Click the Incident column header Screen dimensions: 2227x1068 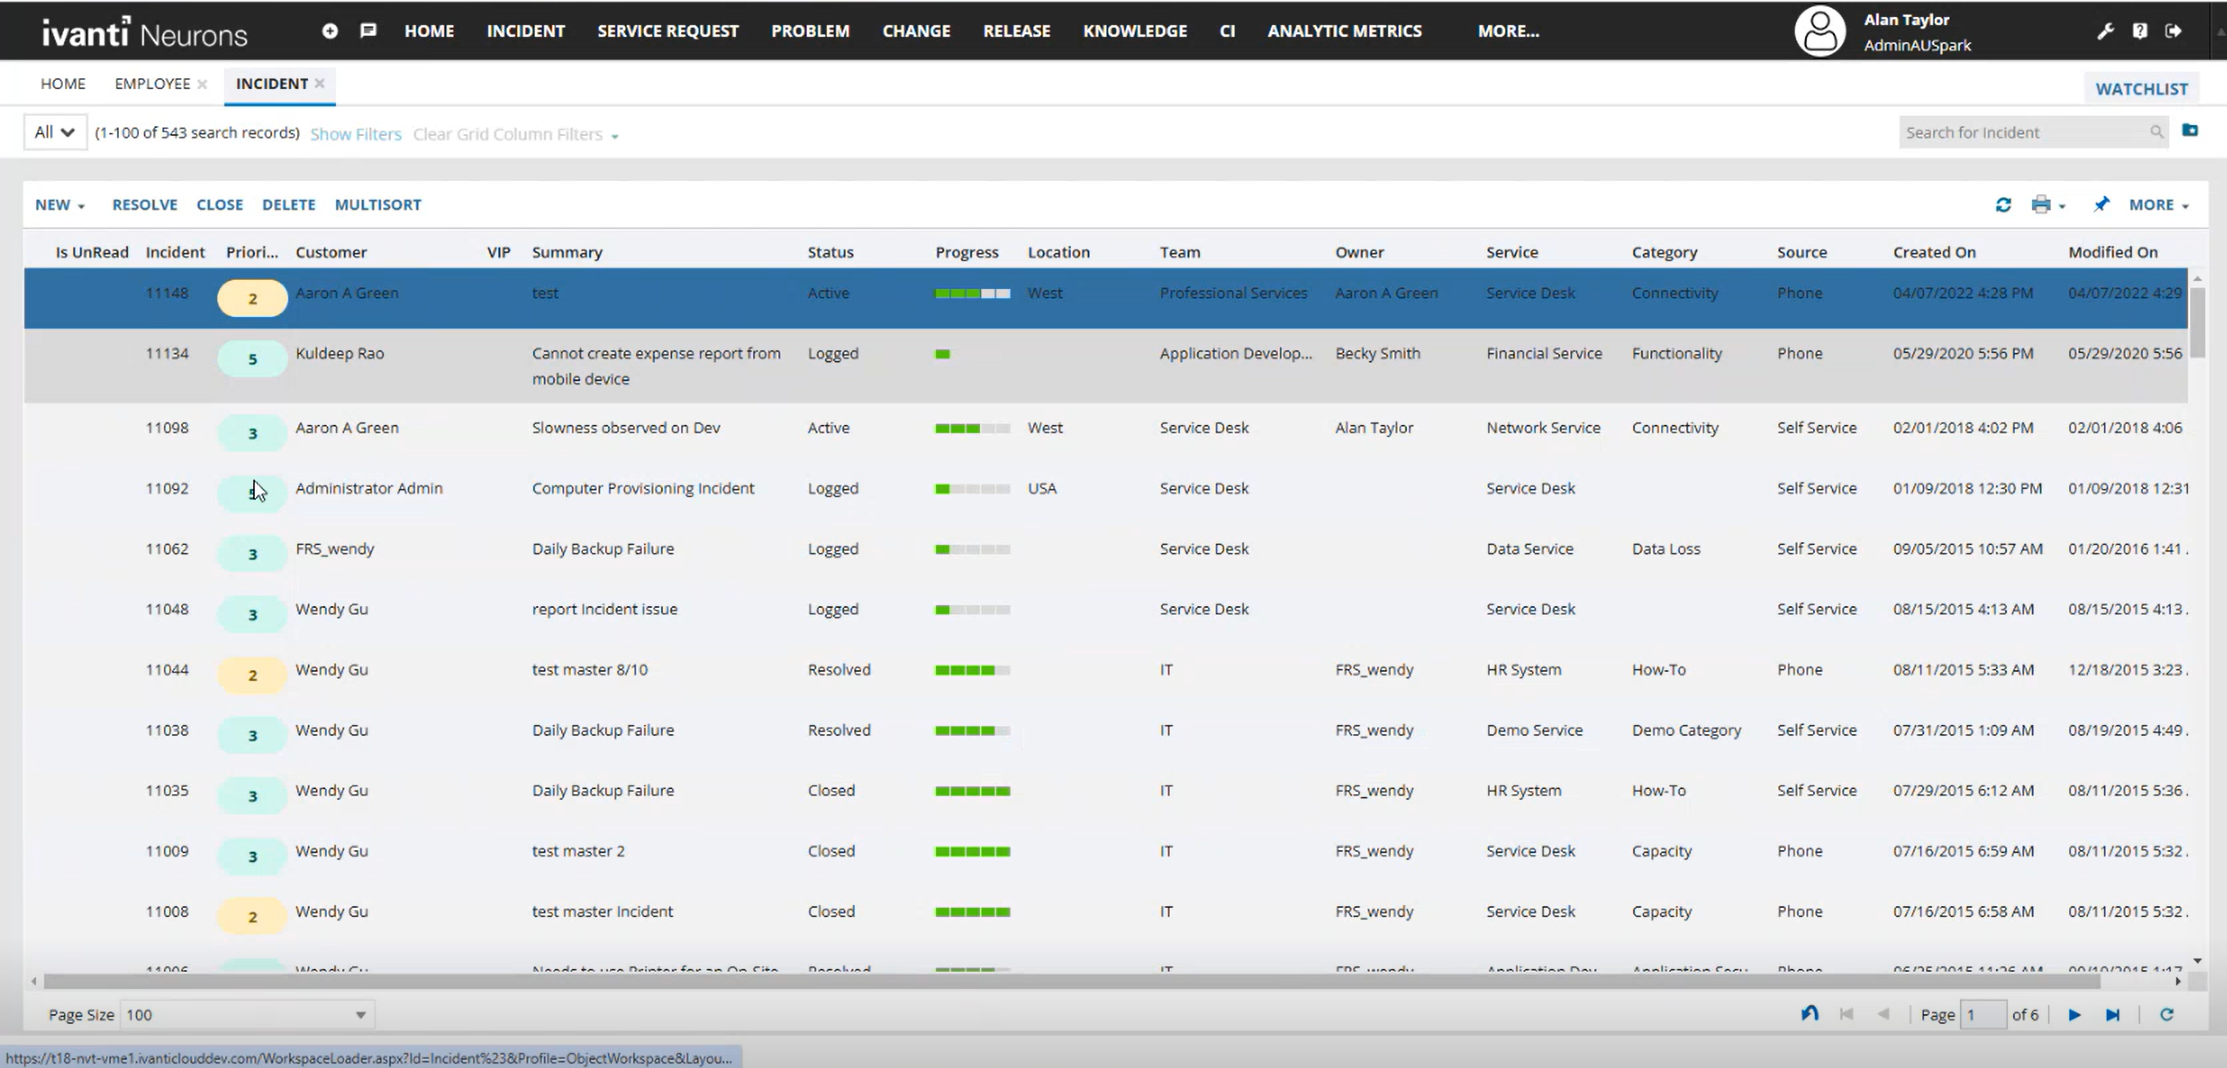[175, 252]
